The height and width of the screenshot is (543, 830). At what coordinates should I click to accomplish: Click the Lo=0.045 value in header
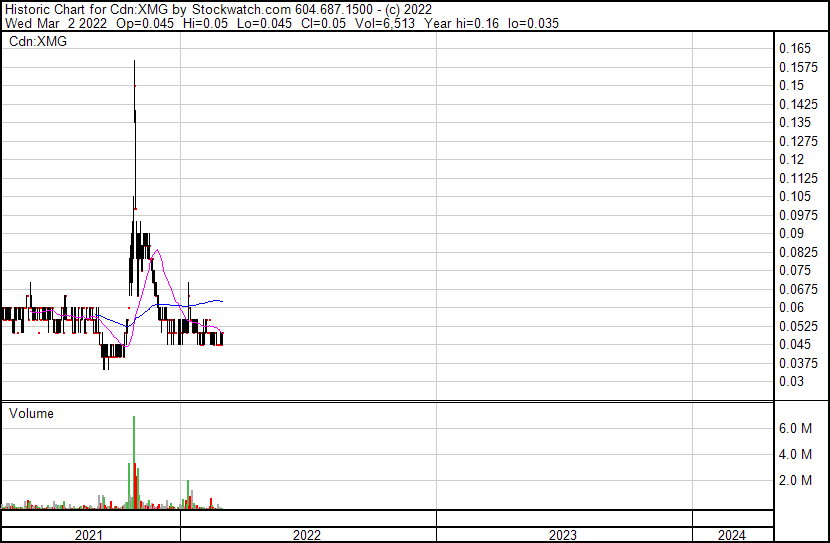(x=264, y=23)
